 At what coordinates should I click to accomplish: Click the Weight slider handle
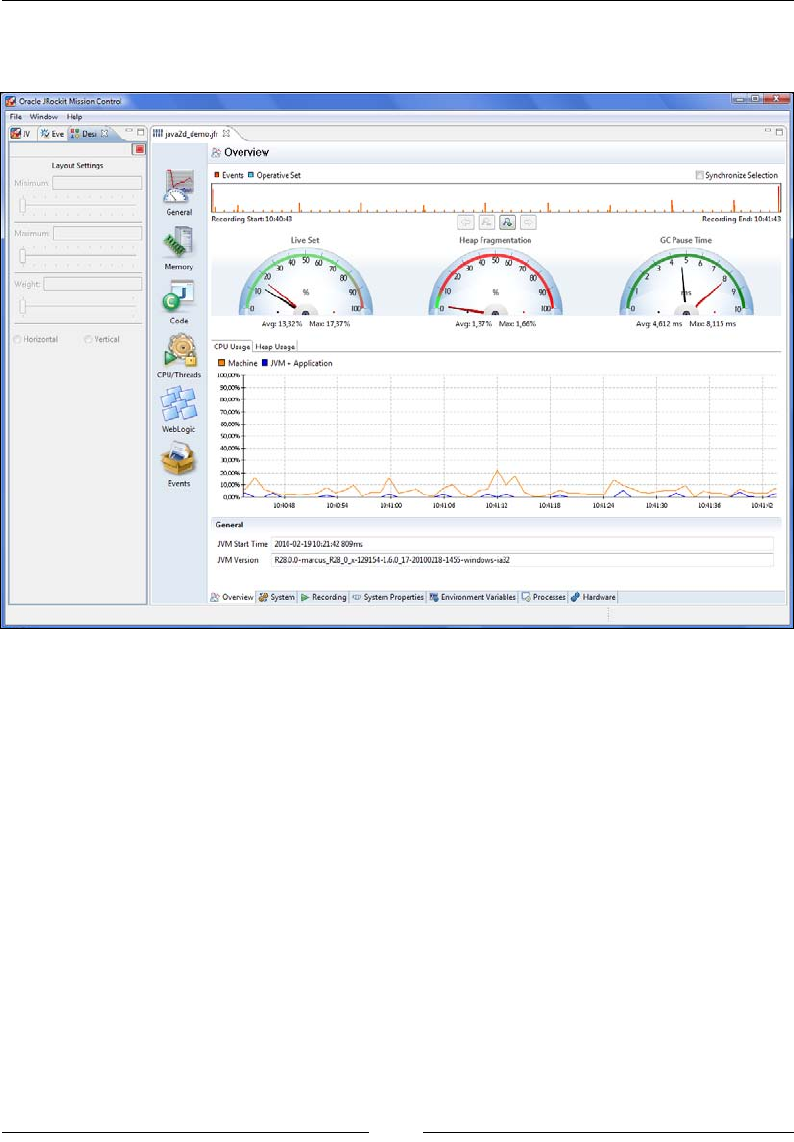(x=23, y=307)
